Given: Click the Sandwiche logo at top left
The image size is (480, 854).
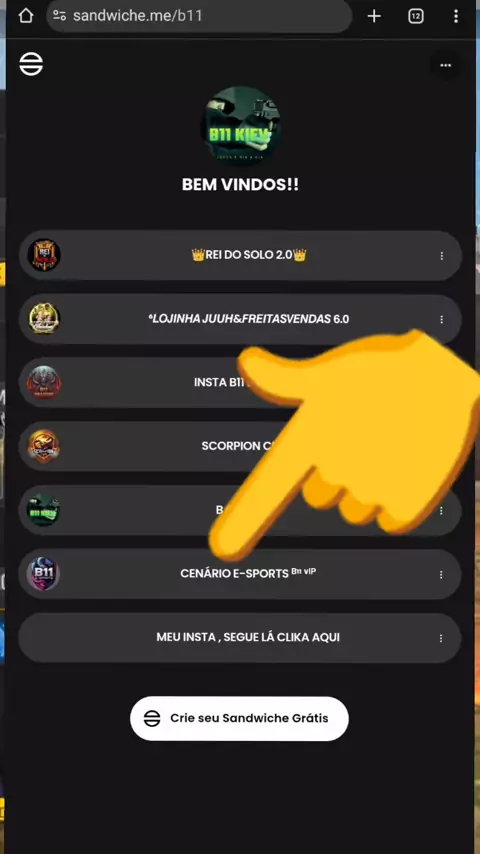Looking at the screenshot, I should pyautogui.click(x=31, y=64).
